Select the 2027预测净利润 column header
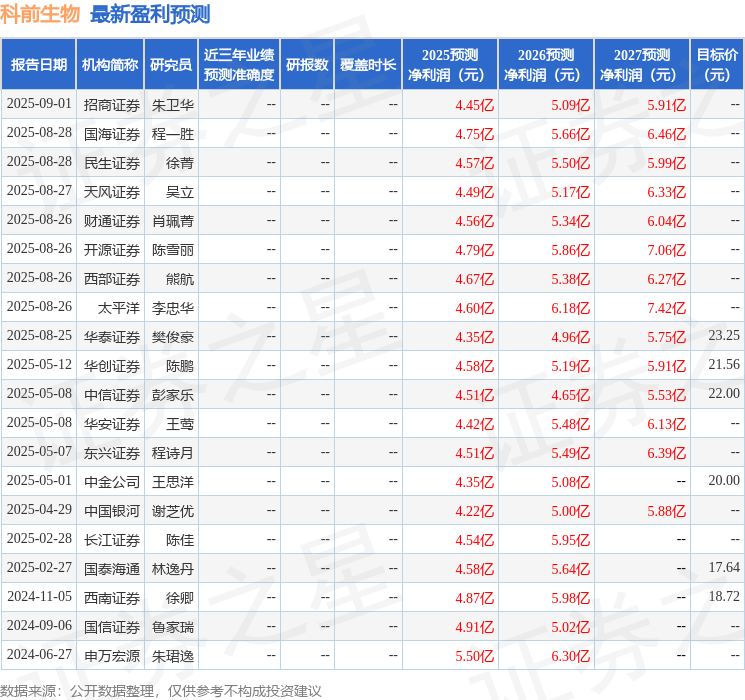This screenshot has height=700, width=745. 642,65
